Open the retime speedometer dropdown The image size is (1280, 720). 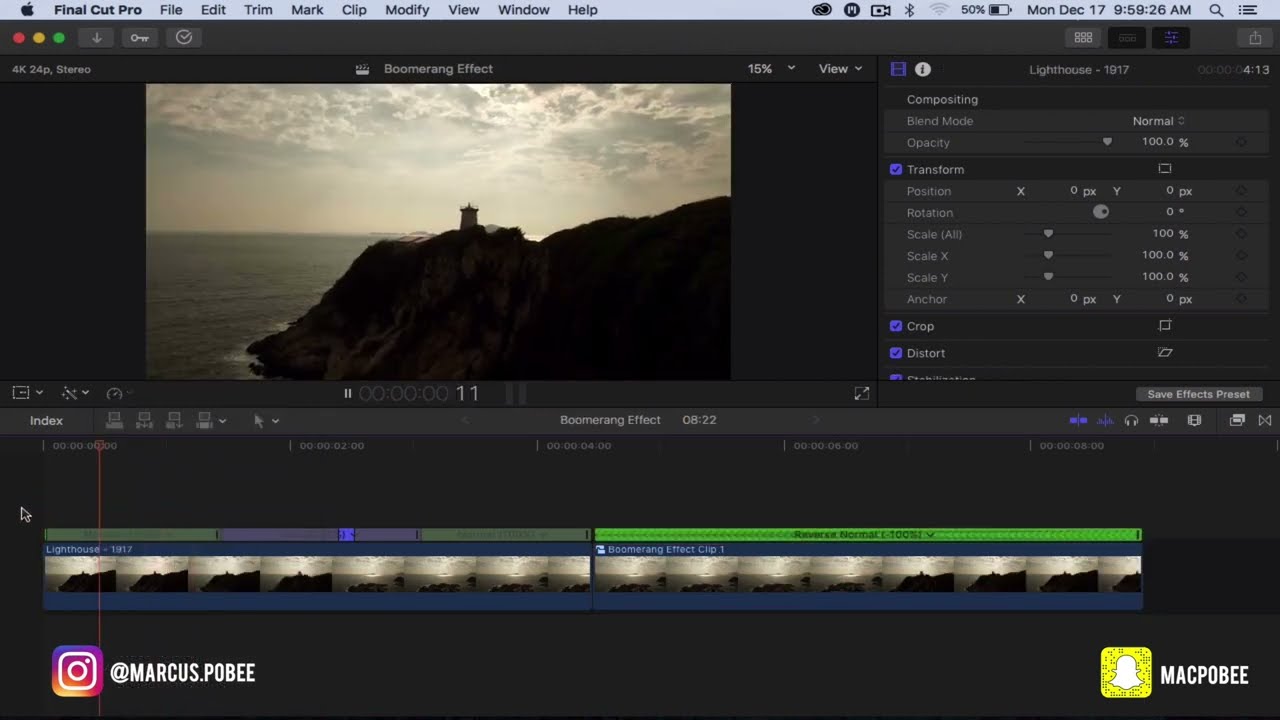119,394
